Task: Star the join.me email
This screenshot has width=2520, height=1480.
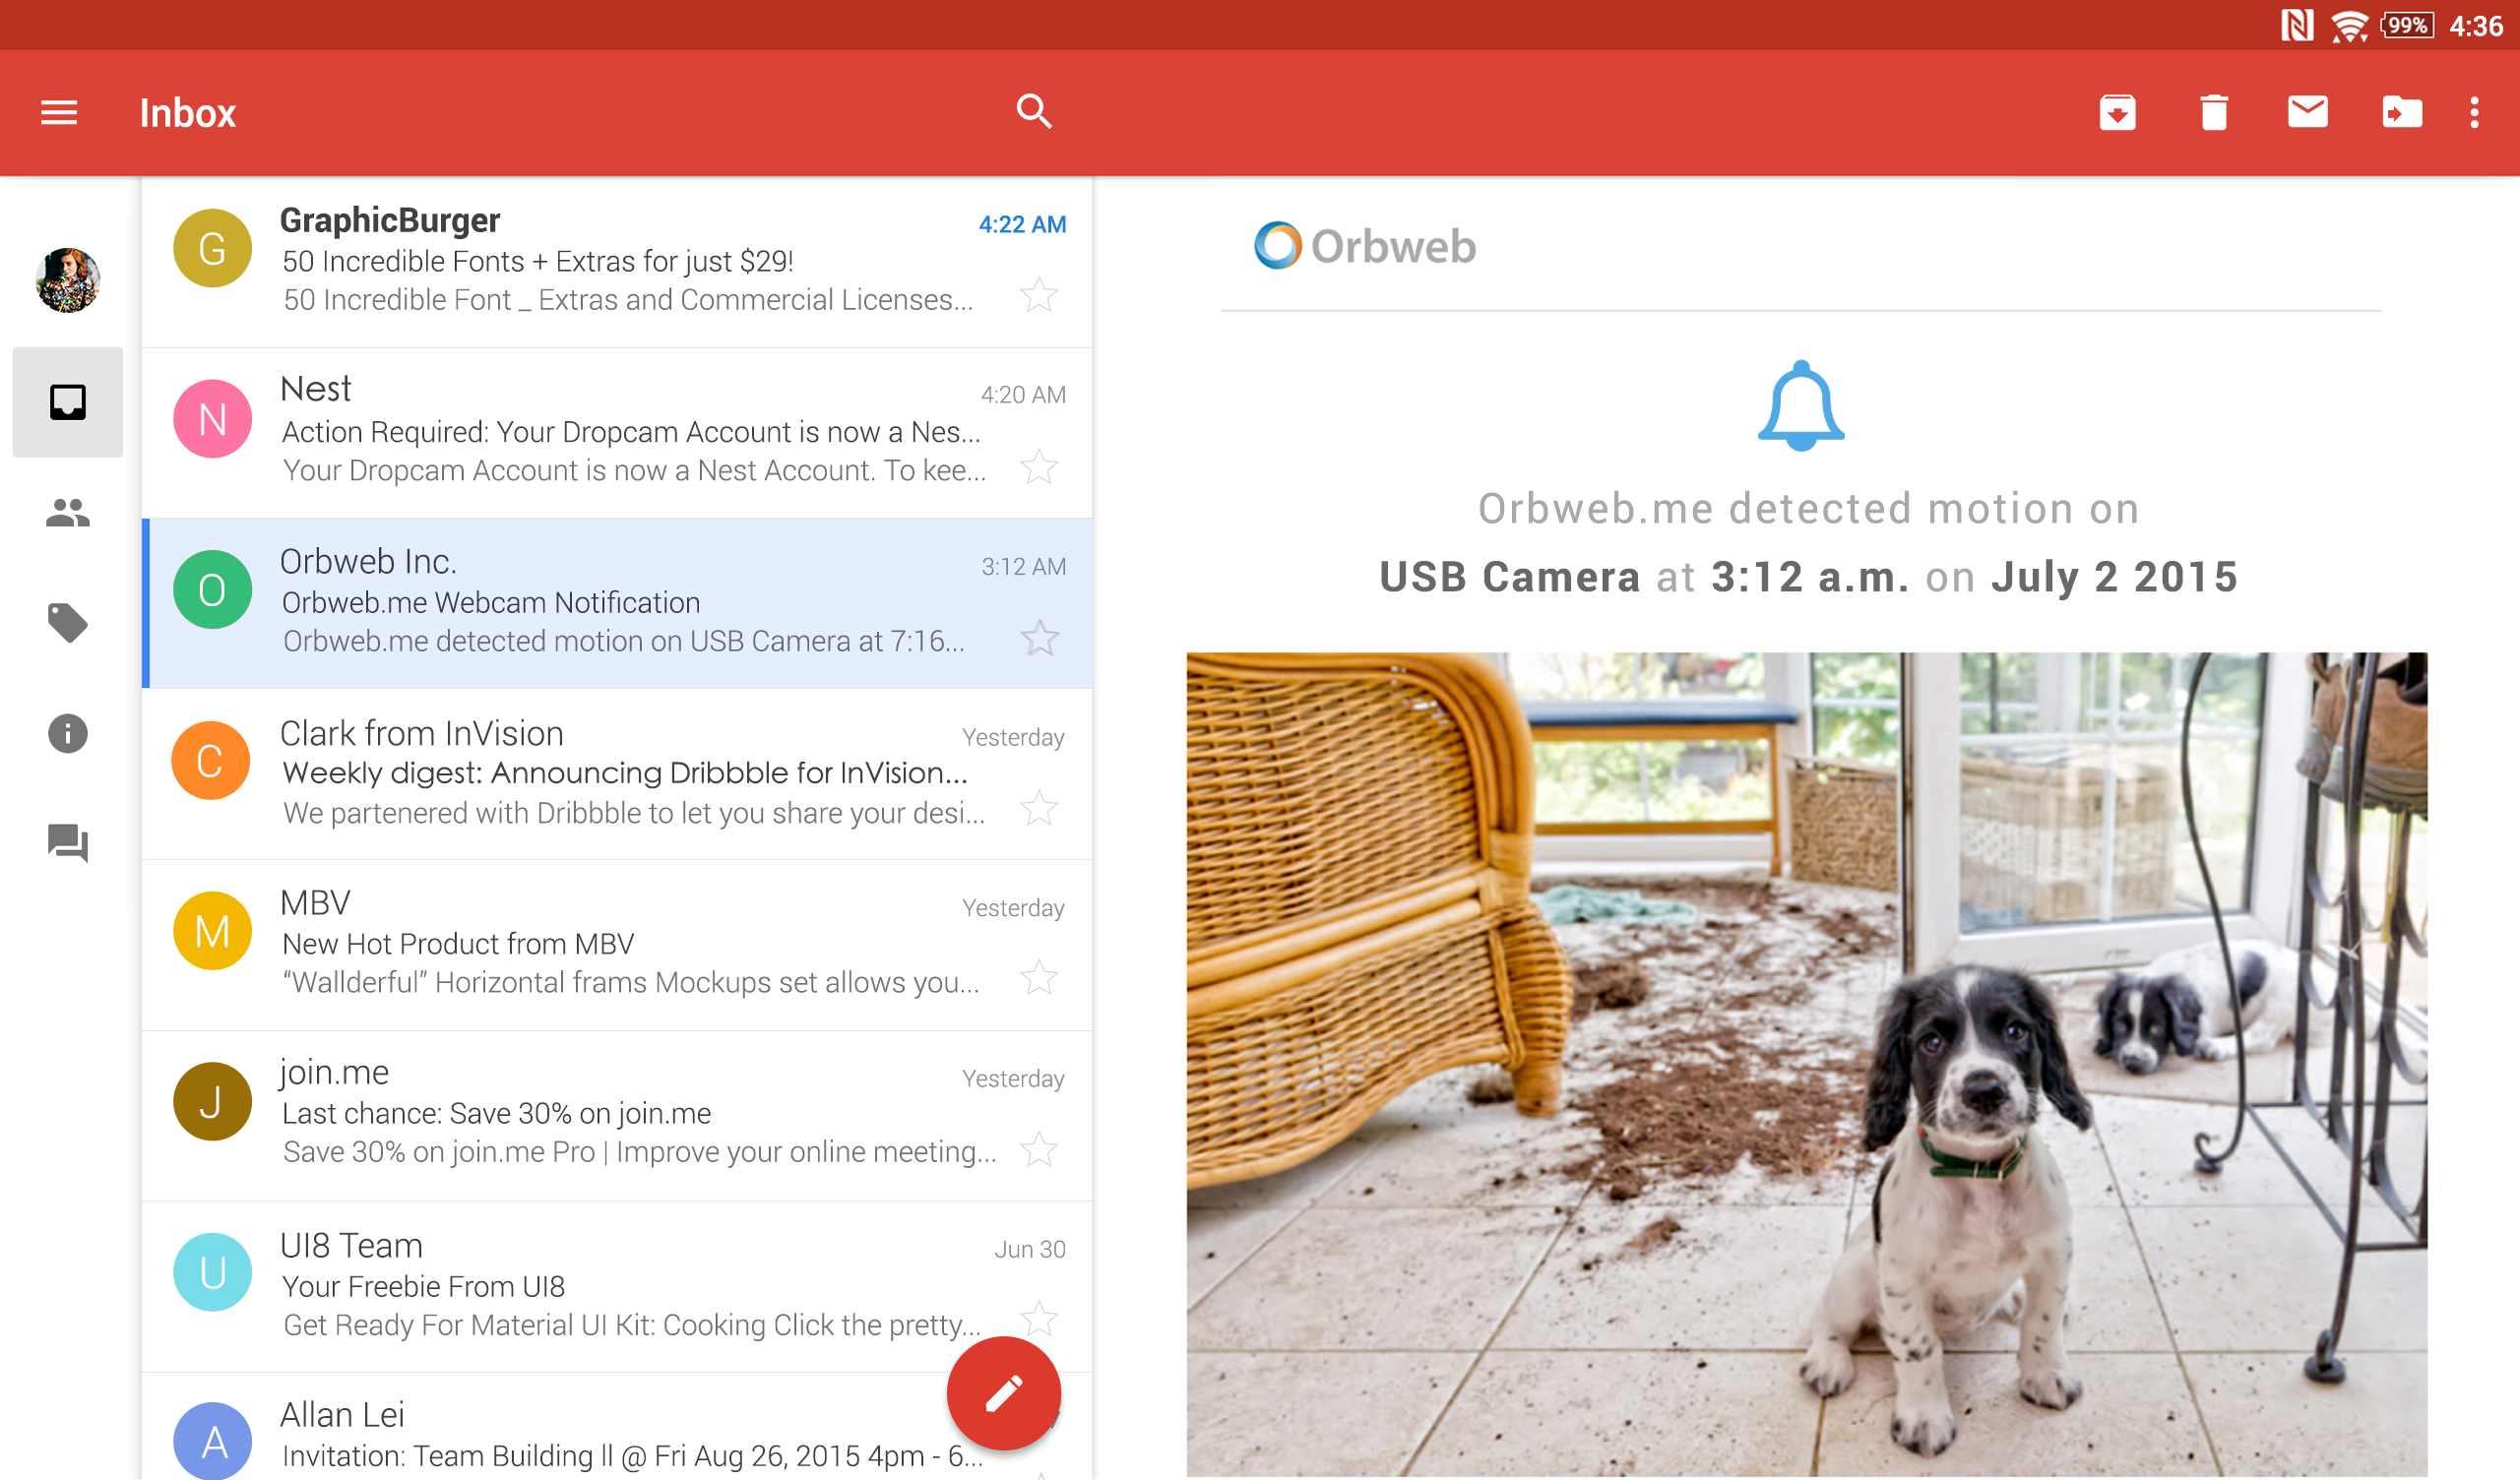Action: tap(1039, 1150)
